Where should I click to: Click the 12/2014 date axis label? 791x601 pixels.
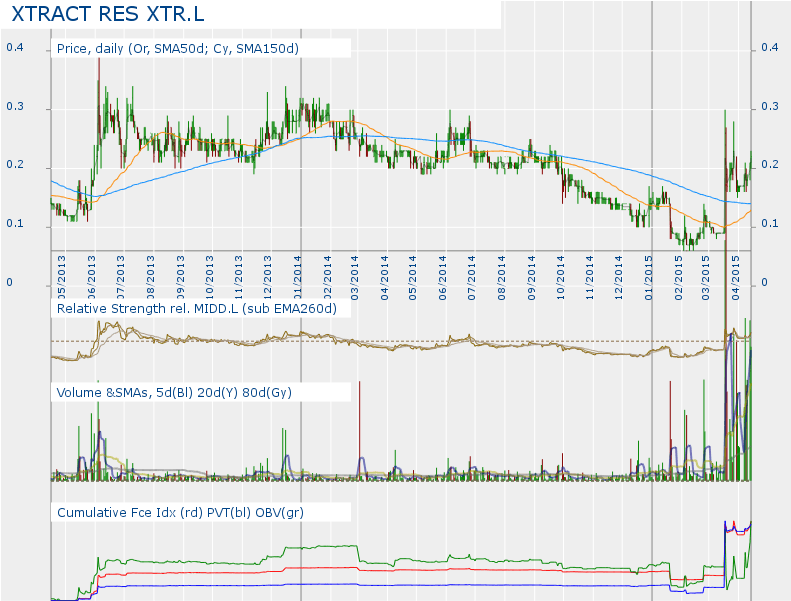click(x=618, y=278)
